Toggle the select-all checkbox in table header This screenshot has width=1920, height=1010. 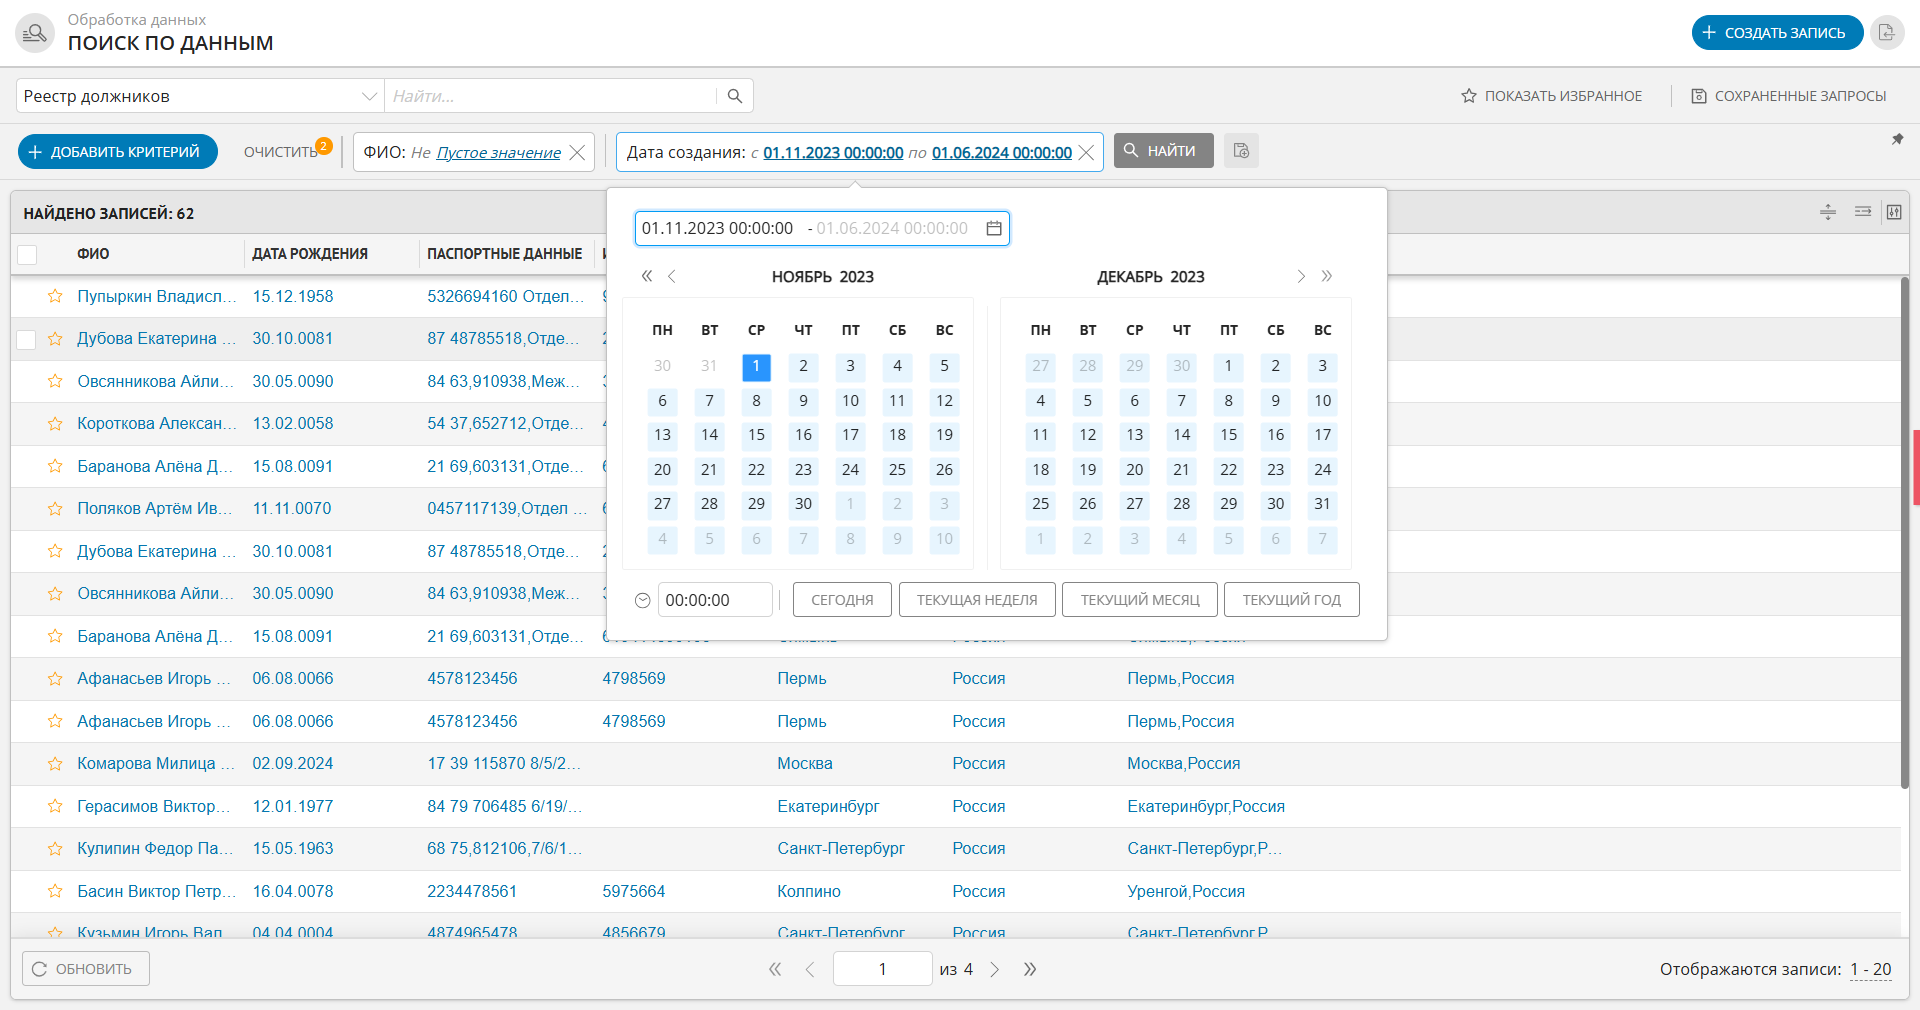click(27, 254)
